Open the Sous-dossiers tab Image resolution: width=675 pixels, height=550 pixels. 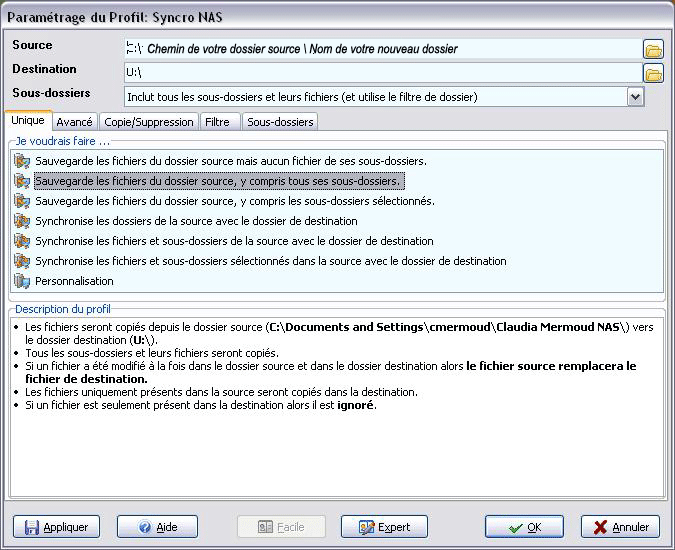click(280, 122)
